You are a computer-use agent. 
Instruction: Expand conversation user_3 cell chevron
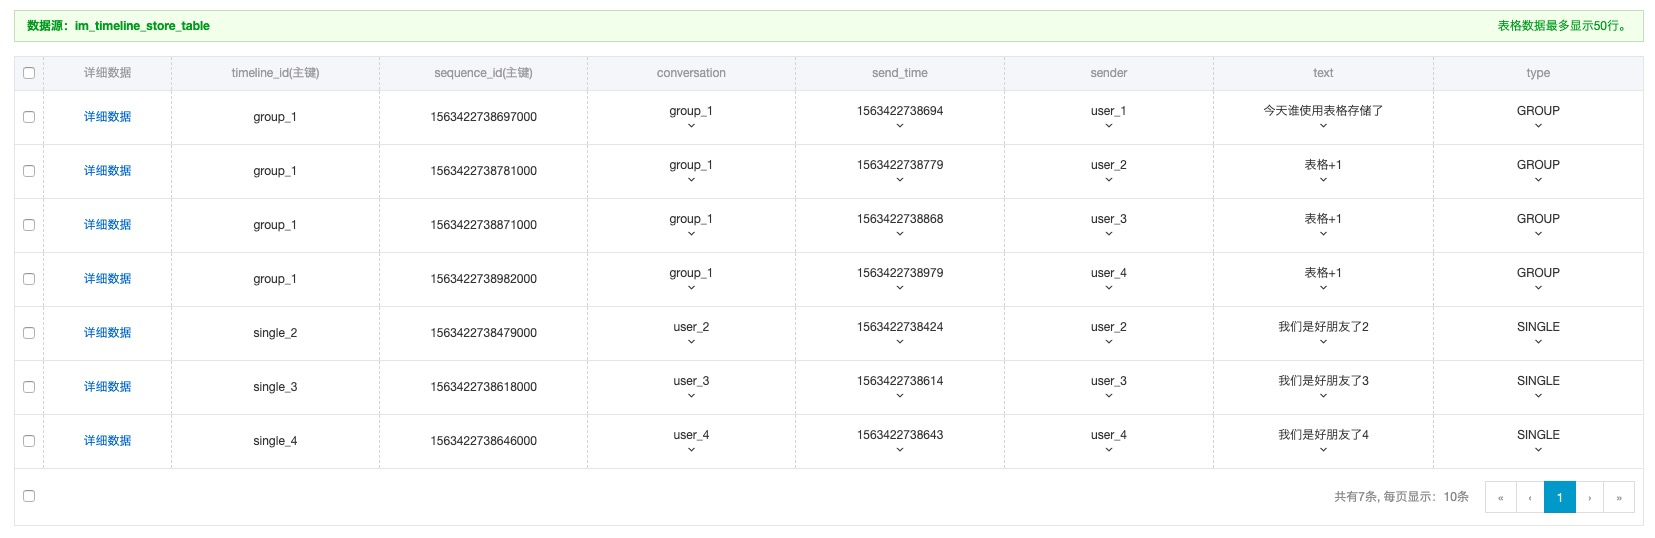[x=691, y=396]
